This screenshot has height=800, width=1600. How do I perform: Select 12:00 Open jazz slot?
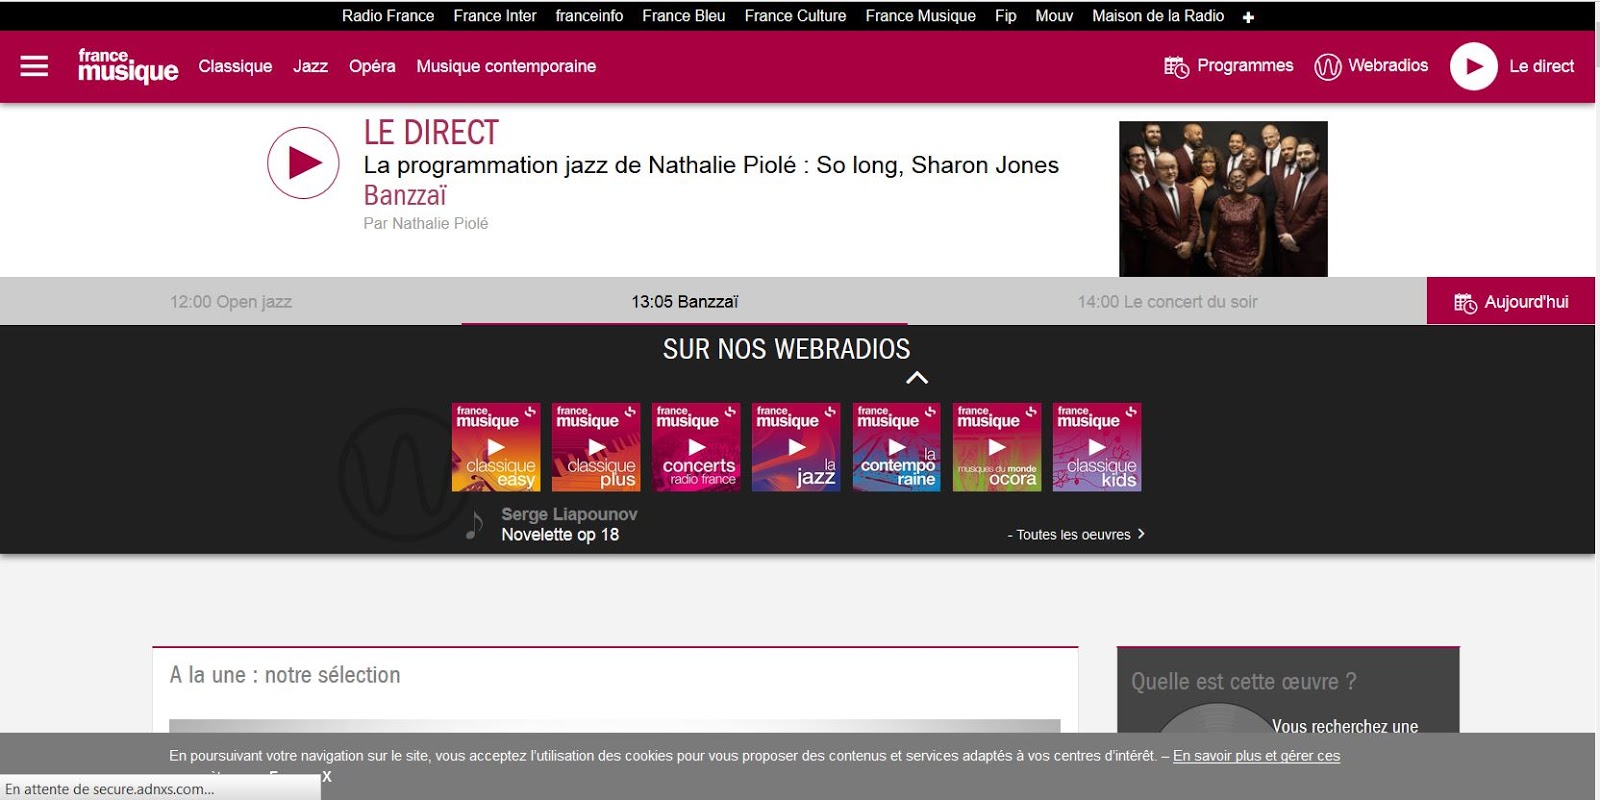tap(231, 302)
